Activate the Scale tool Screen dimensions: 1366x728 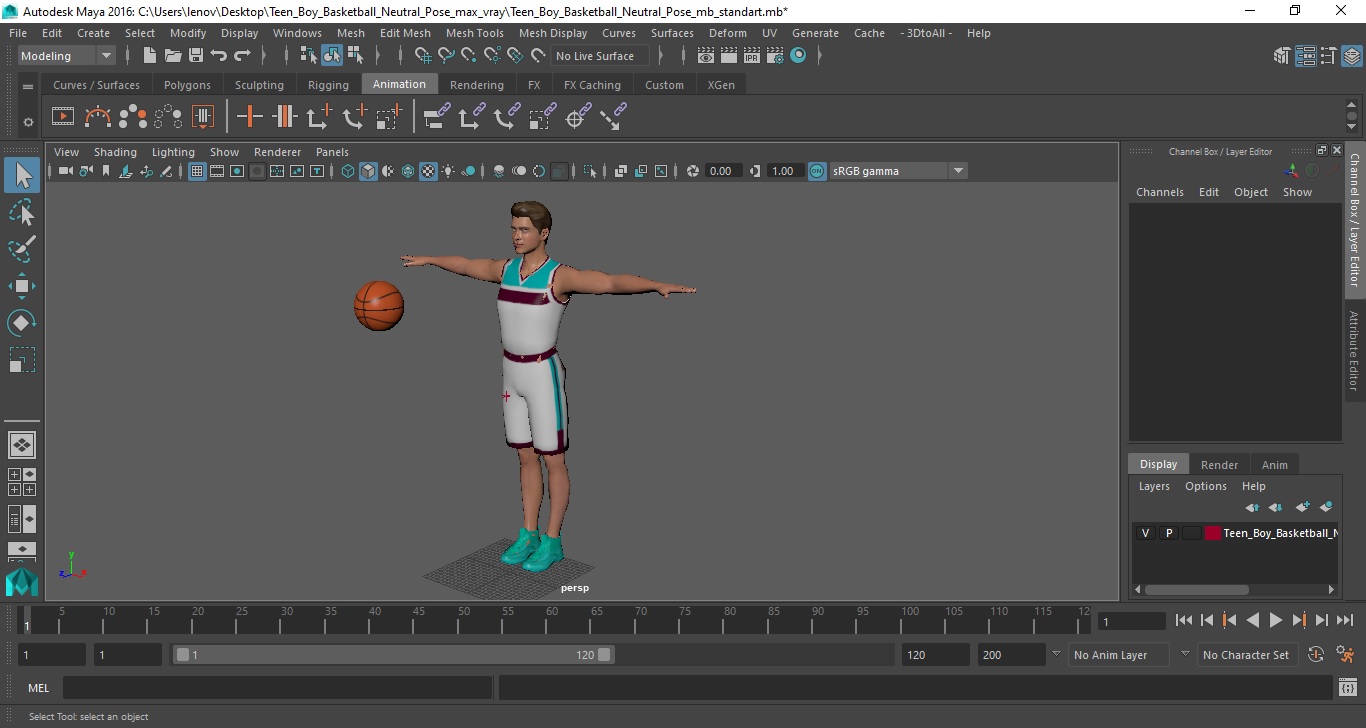tap(22, 360)
